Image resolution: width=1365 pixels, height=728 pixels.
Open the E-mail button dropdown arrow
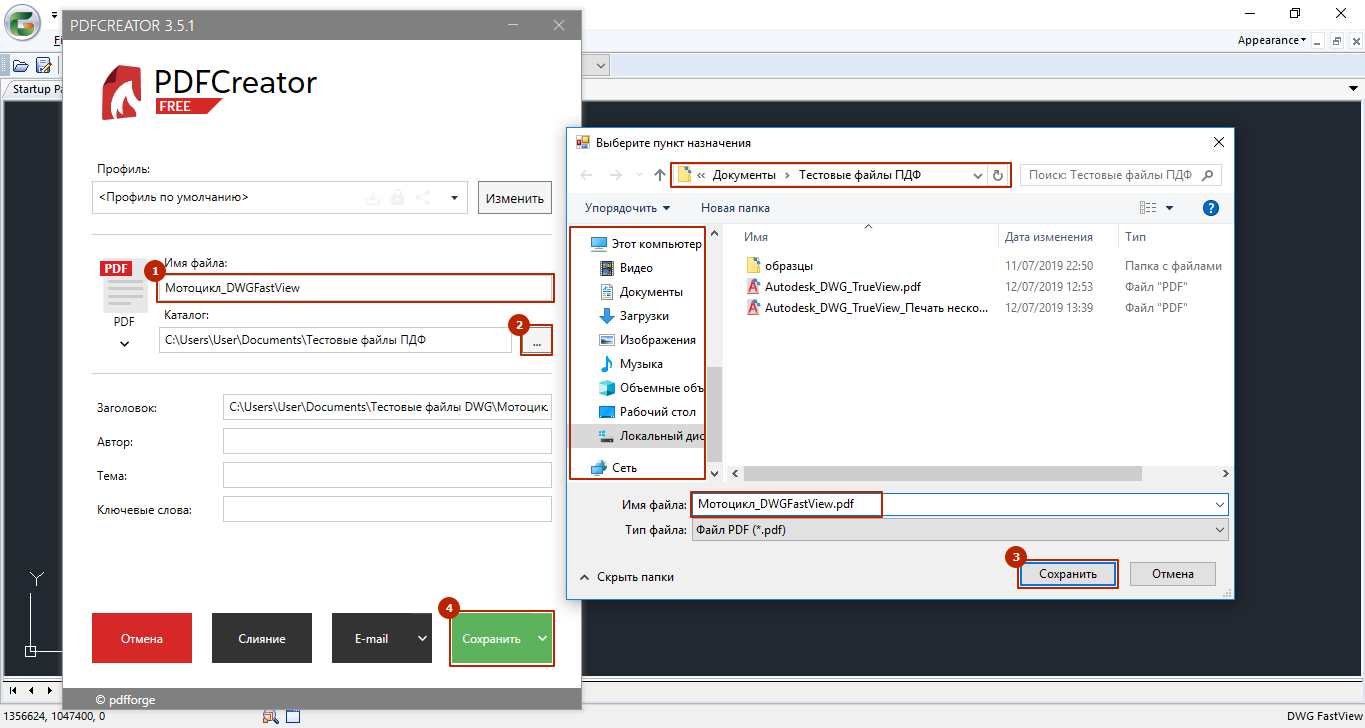422,638
